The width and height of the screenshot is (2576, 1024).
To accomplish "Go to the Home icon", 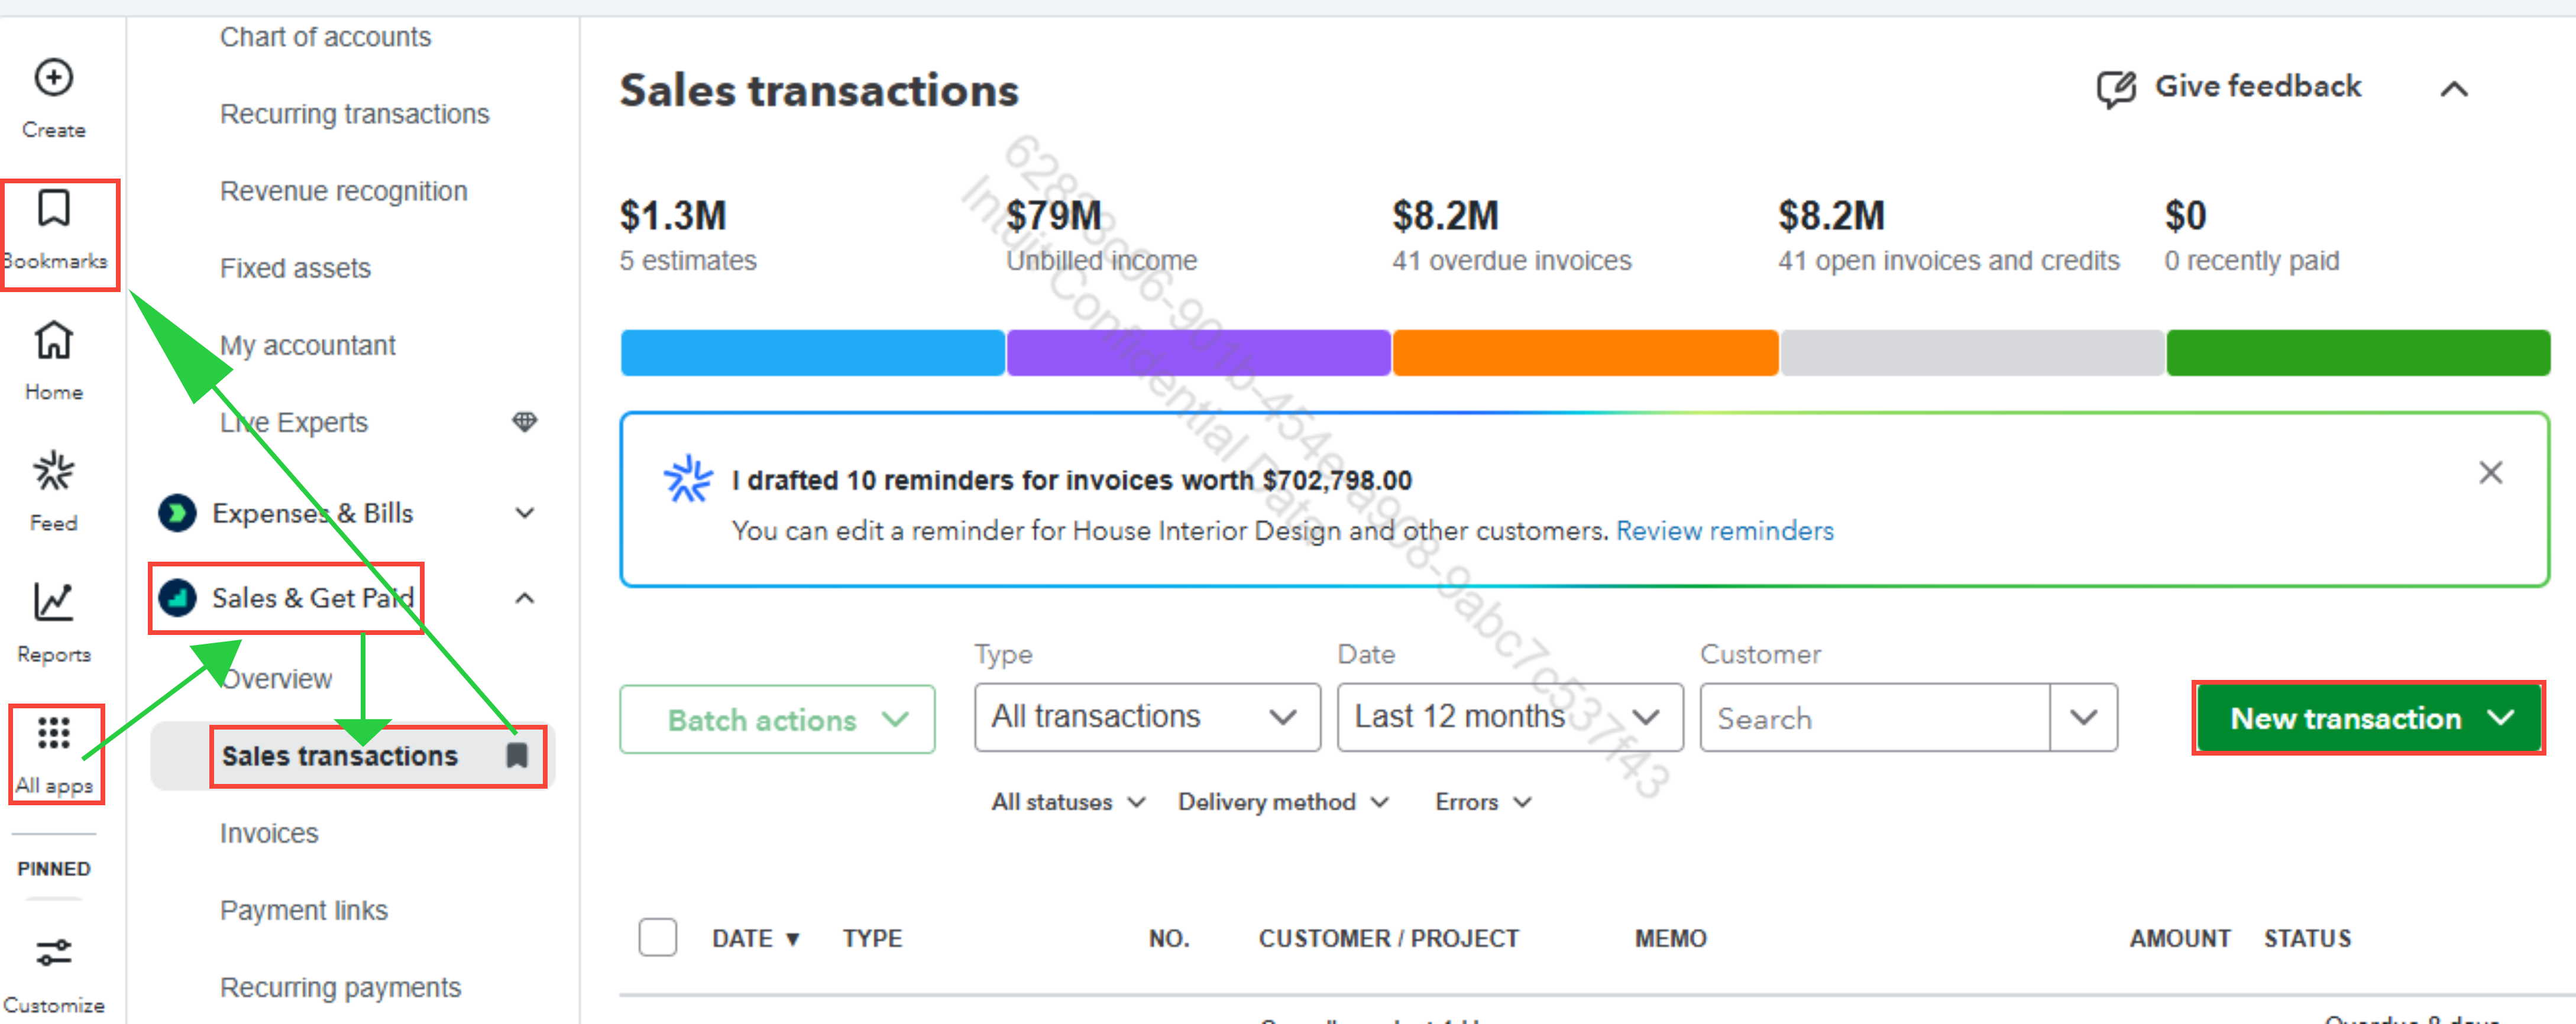I will tap(54, 341).
